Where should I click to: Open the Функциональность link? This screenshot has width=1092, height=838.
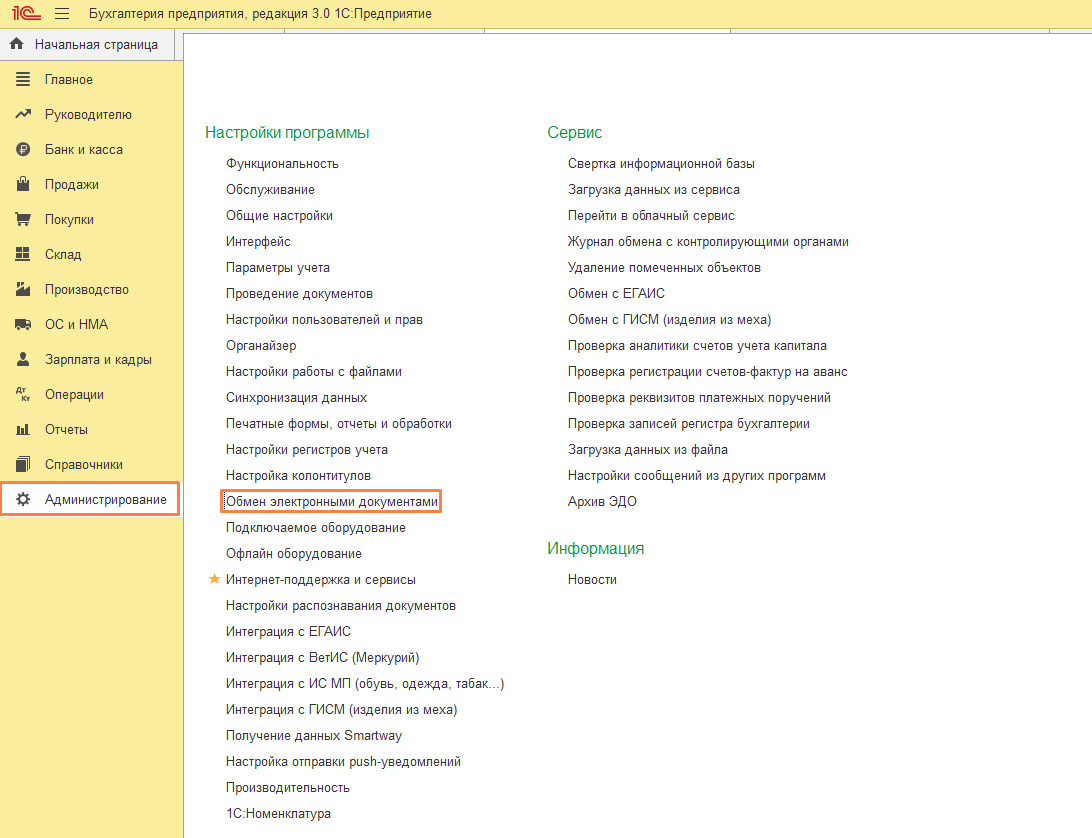282,164
